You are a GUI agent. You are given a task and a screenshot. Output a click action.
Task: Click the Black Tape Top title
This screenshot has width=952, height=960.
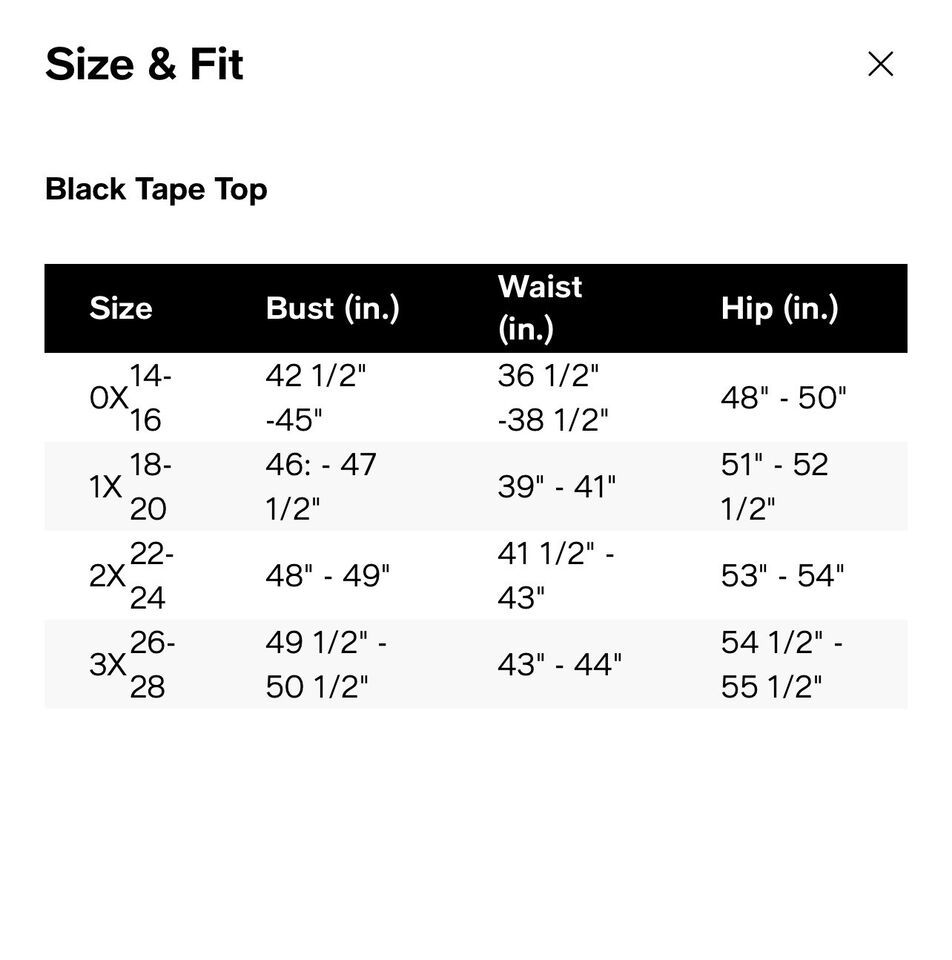[x=156, y=189]
